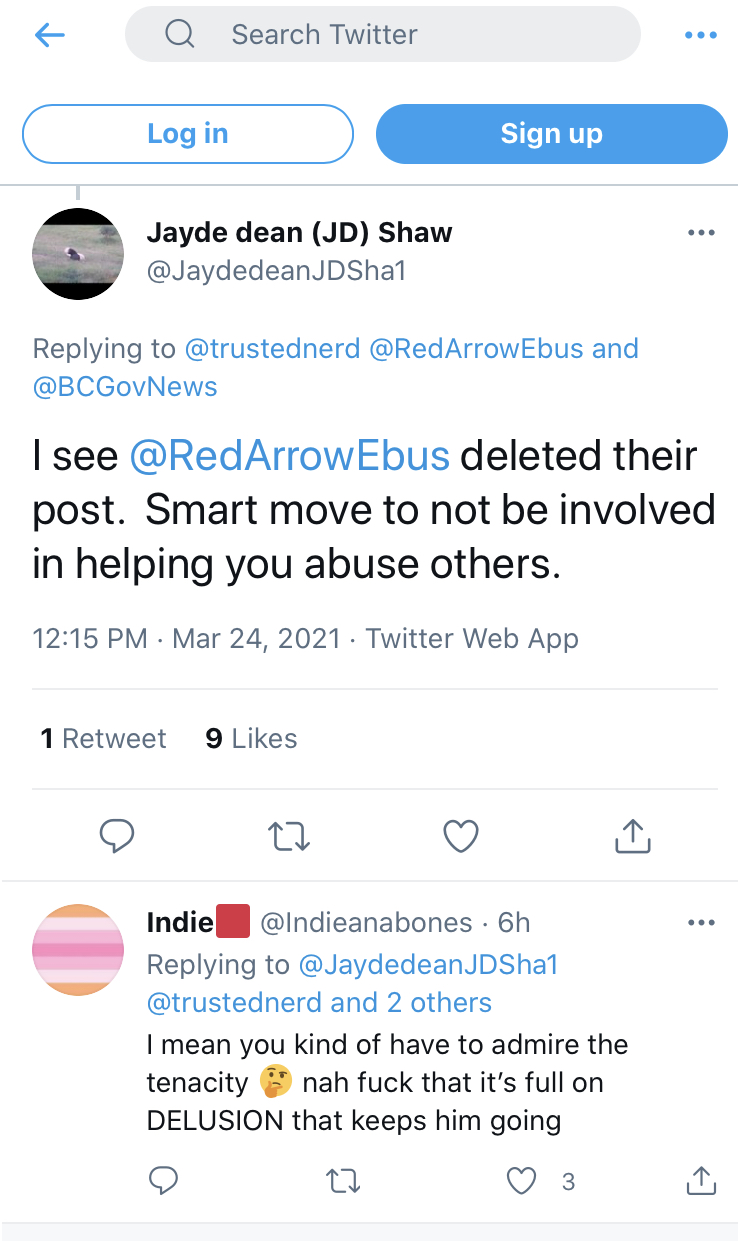Reply to Indie's comment using the bubble icon
This screenshot has height=1241, width=738.
(x=163, y=1181)
